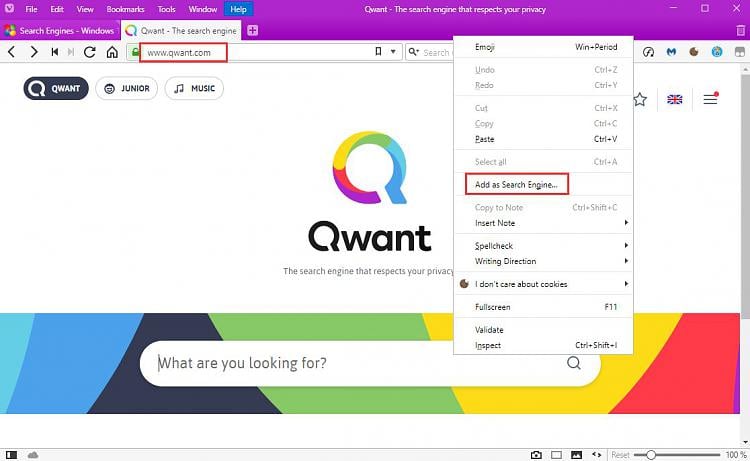Viewport: 750px width, 461px height.
Task: Click the page vertical scrollbar thumb
Action: 745,196
